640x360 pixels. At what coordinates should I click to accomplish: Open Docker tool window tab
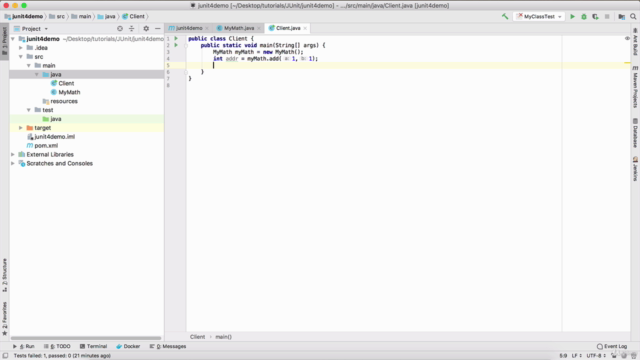pos(128,346)
